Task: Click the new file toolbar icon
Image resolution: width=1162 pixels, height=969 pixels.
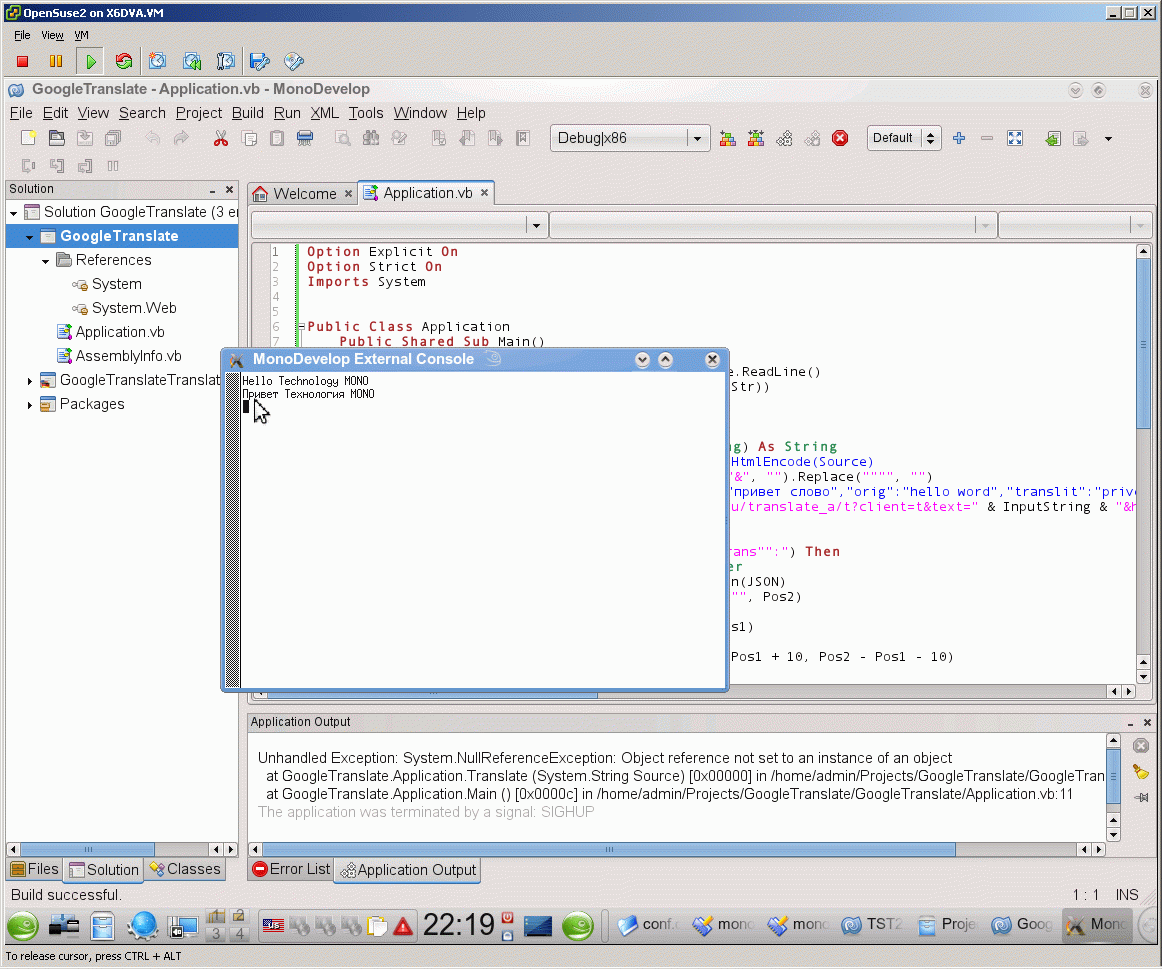Action: (29, 138)
